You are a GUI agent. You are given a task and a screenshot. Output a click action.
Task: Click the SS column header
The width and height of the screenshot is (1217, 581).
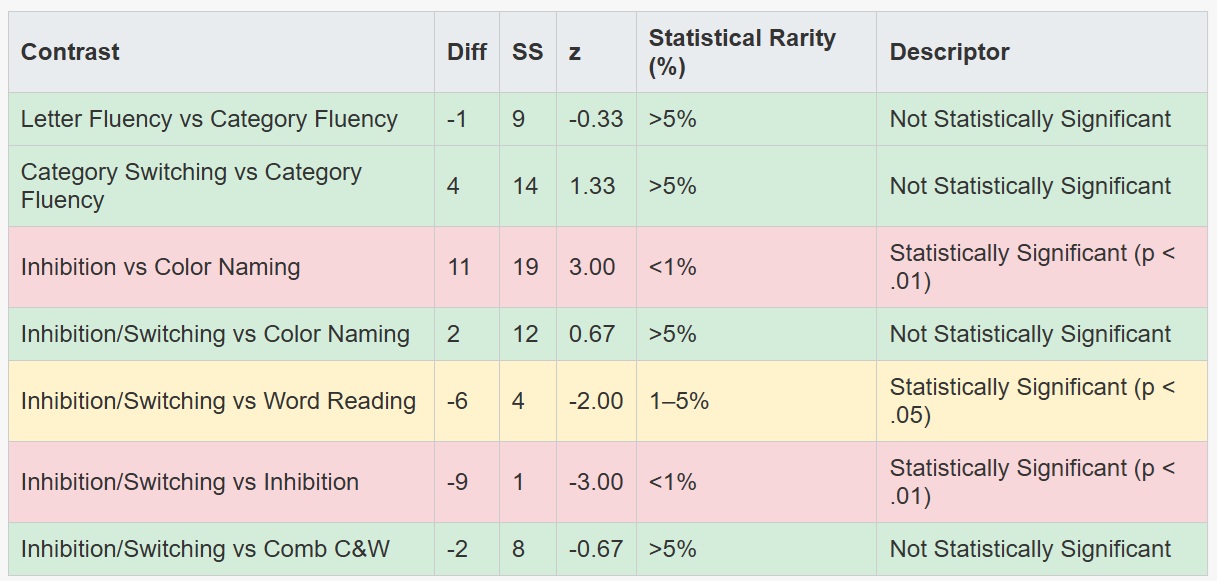point(527,53)
